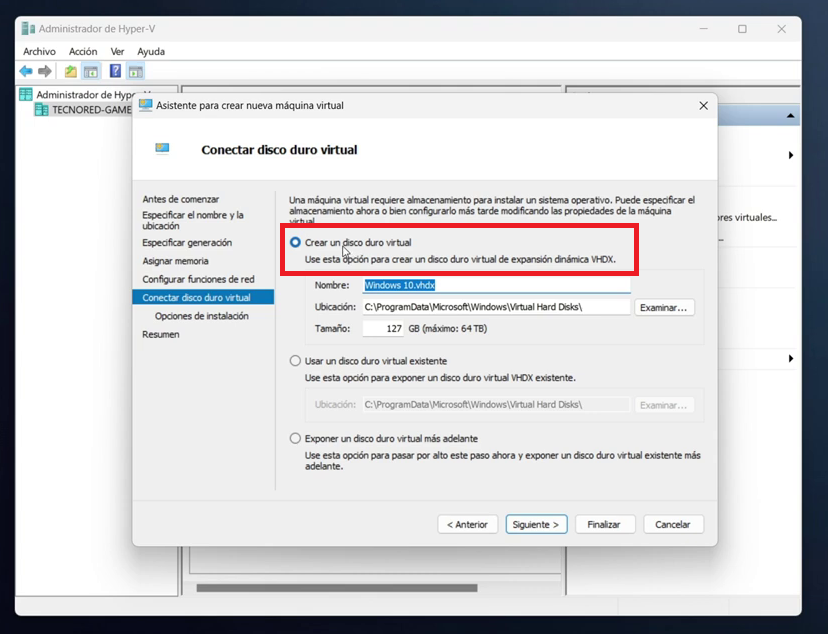This screenshot has height=634, width=828.
Task: Close the new virtual machine wizard
Action: pos(703,106)
